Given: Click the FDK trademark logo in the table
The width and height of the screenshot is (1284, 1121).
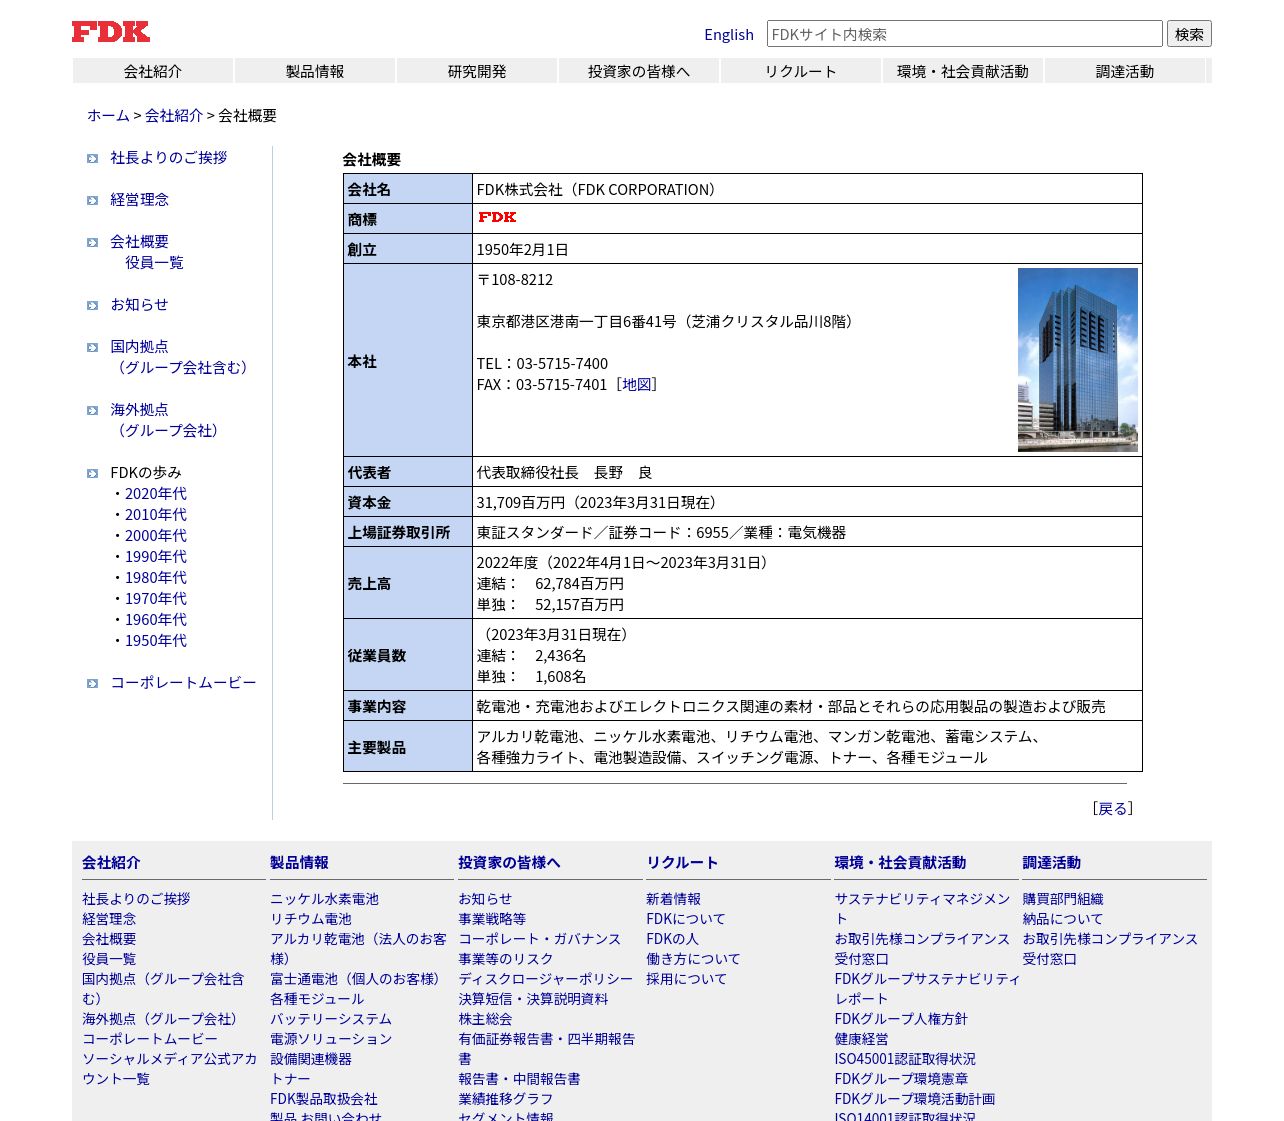Looking at the screenshot, I should click(x=497, y=217).
